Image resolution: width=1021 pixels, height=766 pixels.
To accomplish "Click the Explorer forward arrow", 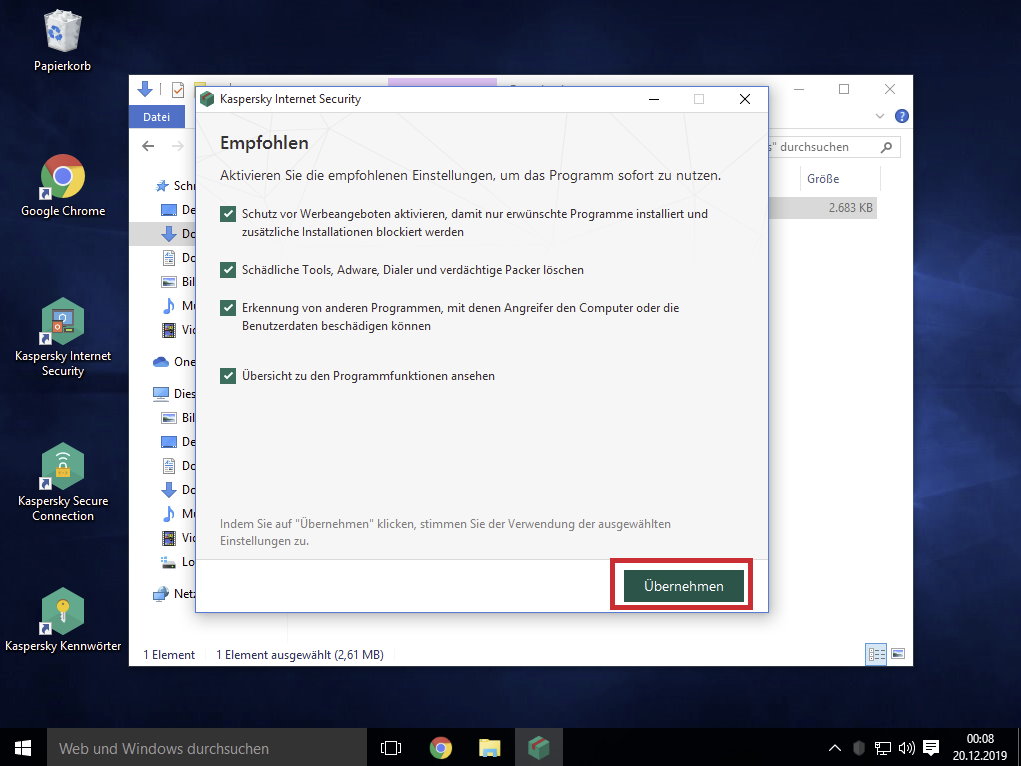I will click(x=177, y=146).
